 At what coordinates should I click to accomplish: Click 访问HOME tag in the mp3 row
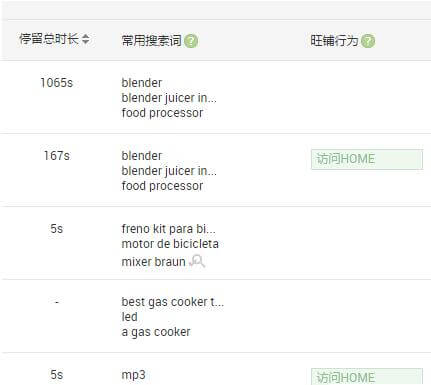click(367, 377)
